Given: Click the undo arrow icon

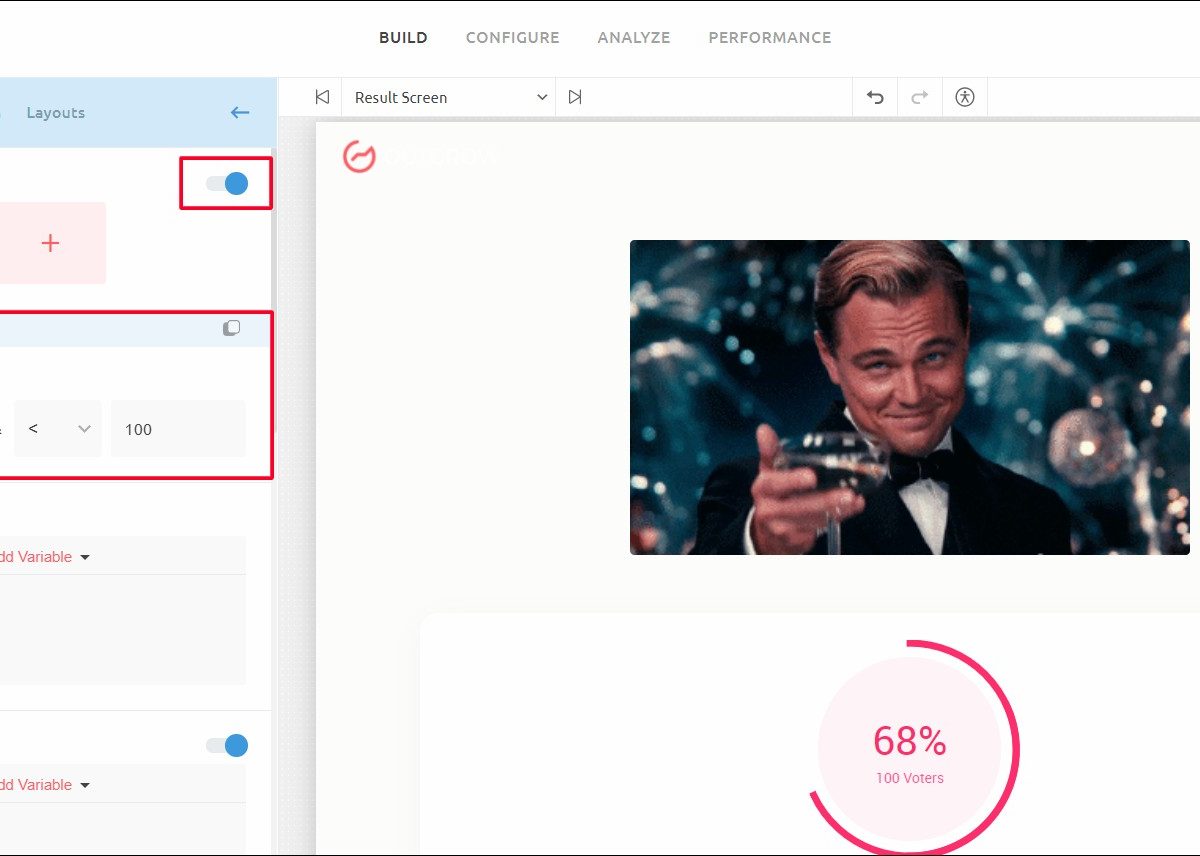Looking at the screenshot, I should (875, 97).
